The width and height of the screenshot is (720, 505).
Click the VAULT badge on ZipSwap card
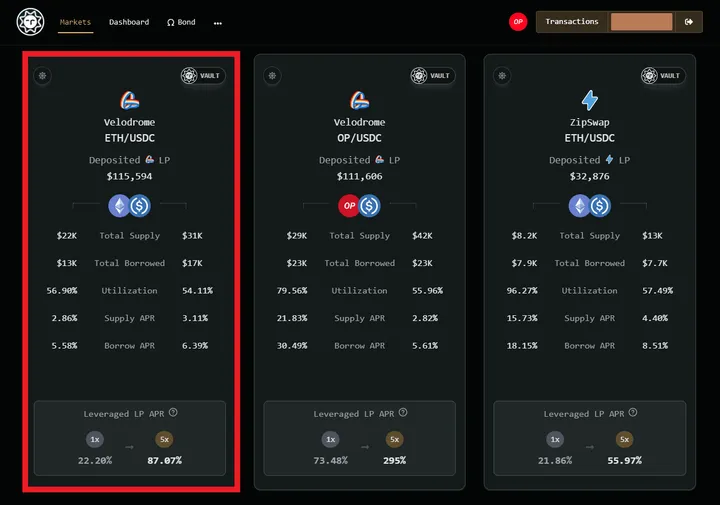click(x=663, y=76)
